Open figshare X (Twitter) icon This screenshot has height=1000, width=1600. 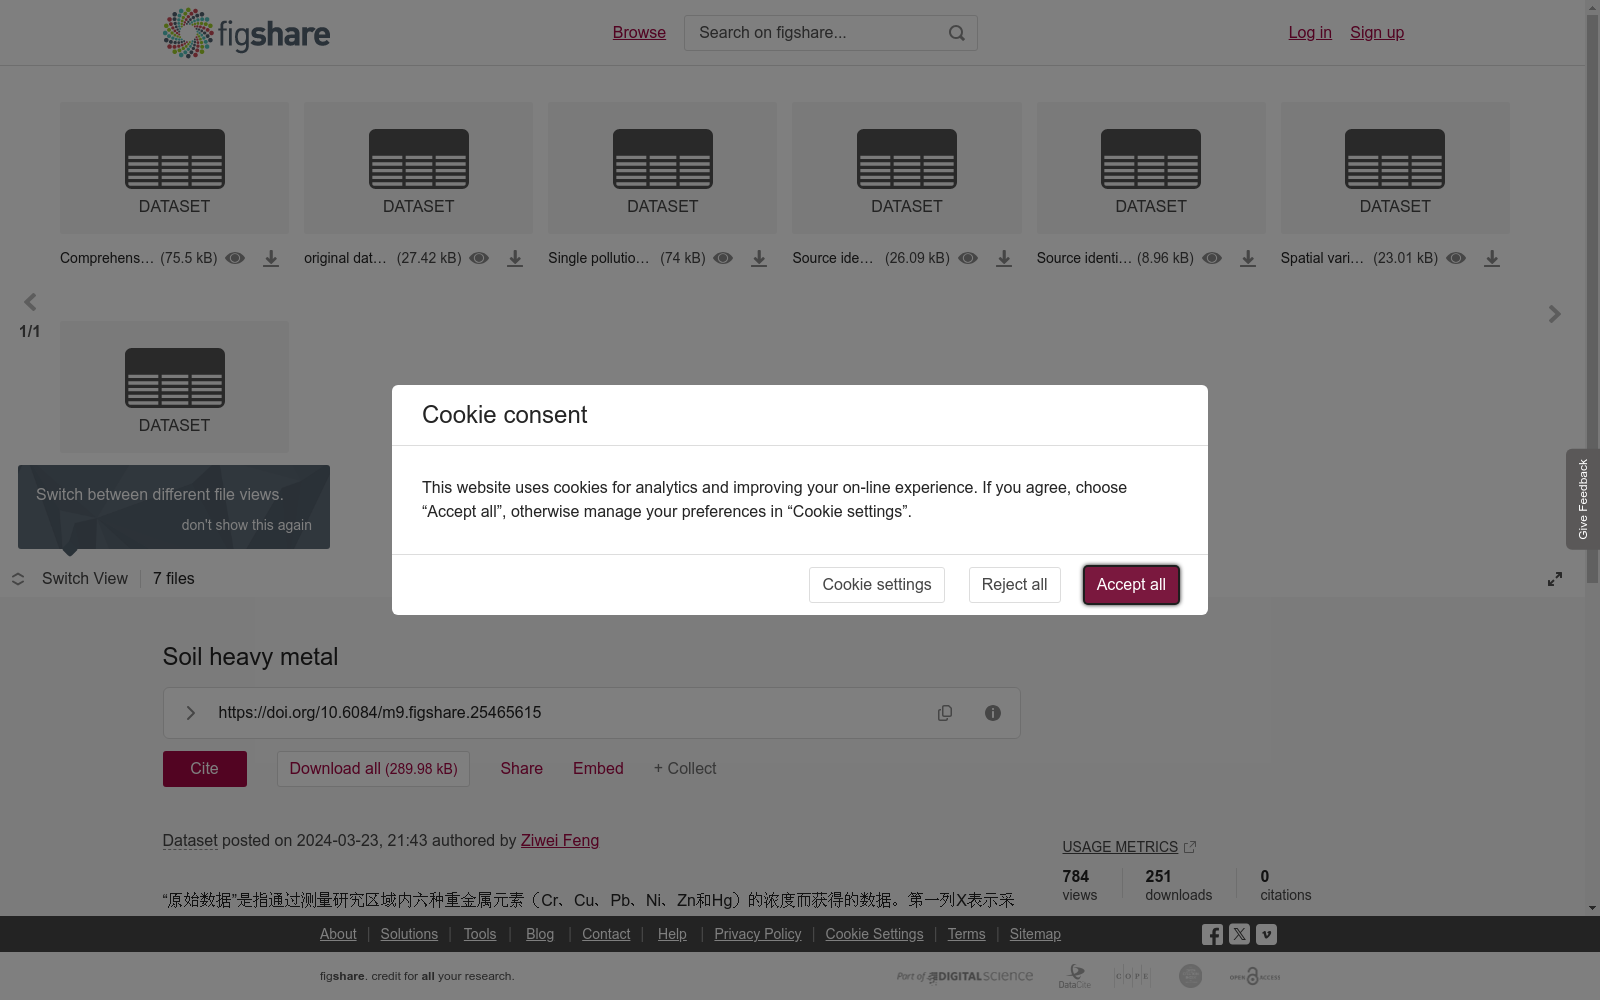coord(1240,935)
